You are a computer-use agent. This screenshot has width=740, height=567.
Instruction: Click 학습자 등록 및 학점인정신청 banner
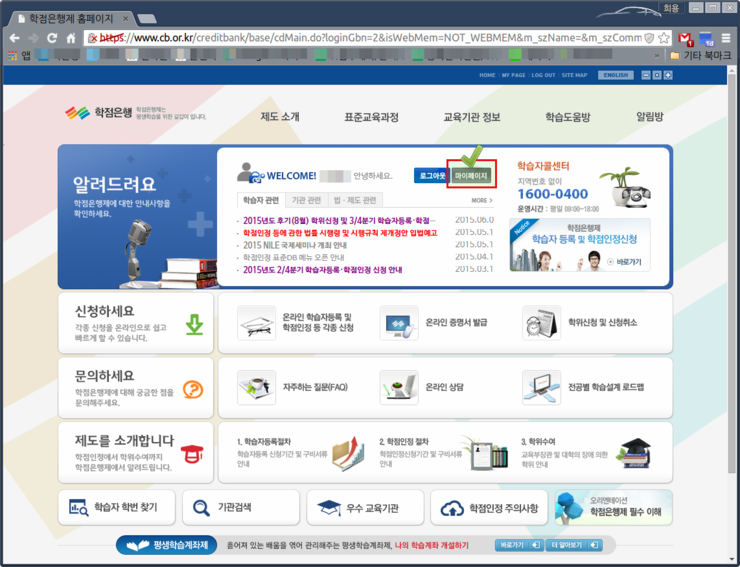580,245
